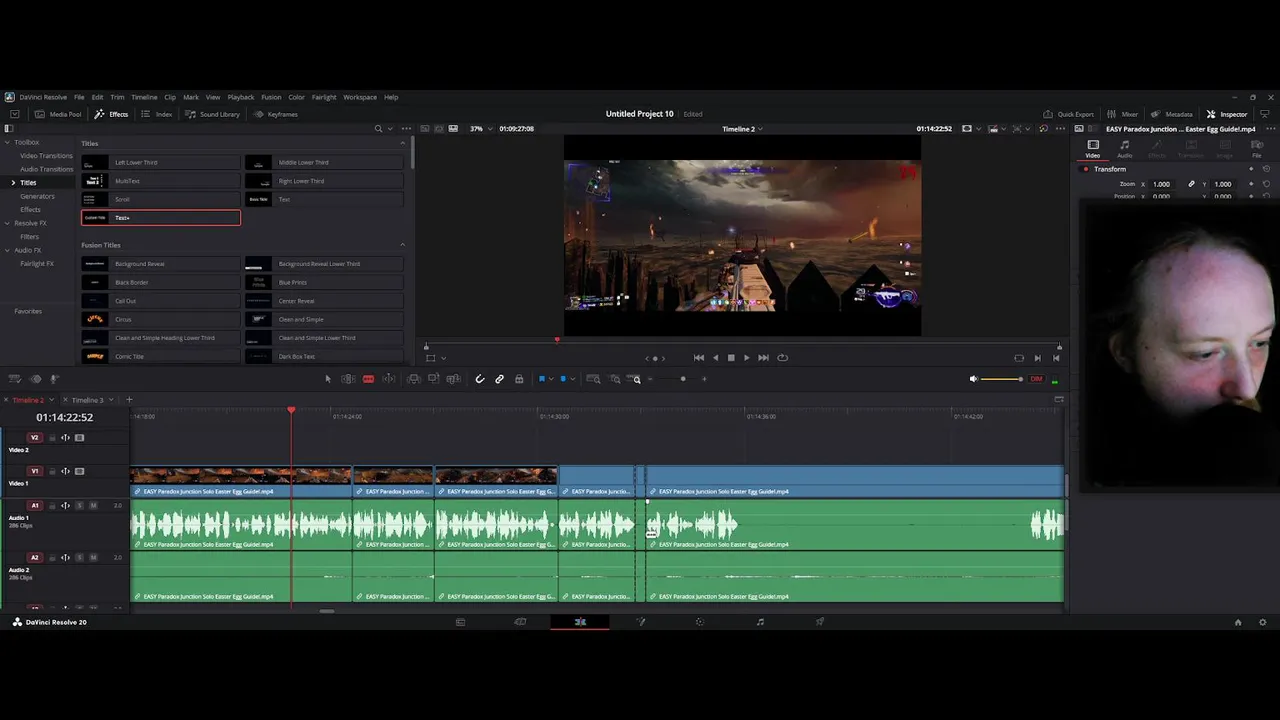Open the Metadata panel
The image size is (1280, 720).
click(1171, 114)
